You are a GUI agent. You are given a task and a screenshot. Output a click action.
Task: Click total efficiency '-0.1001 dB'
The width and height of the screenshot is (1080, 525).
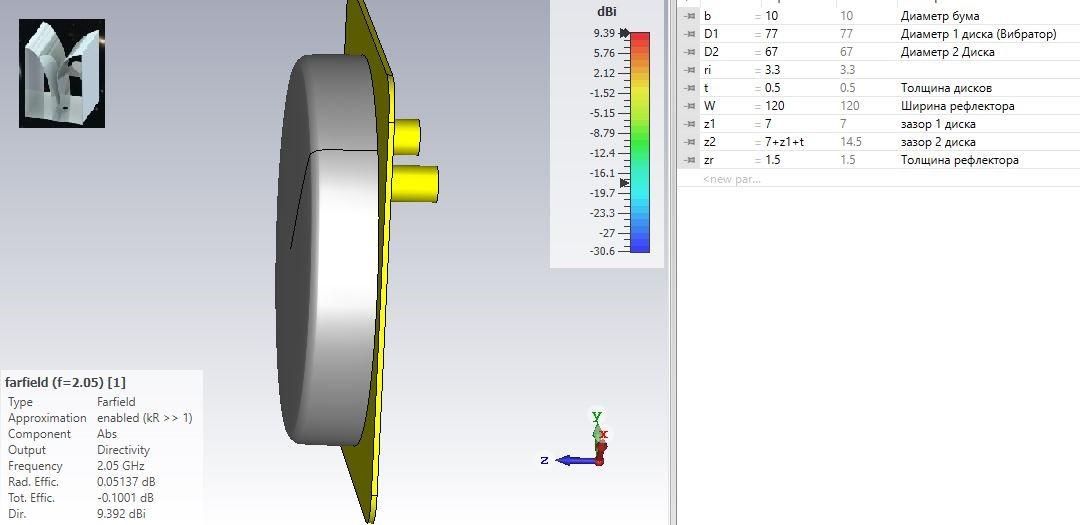pos(125,497)
